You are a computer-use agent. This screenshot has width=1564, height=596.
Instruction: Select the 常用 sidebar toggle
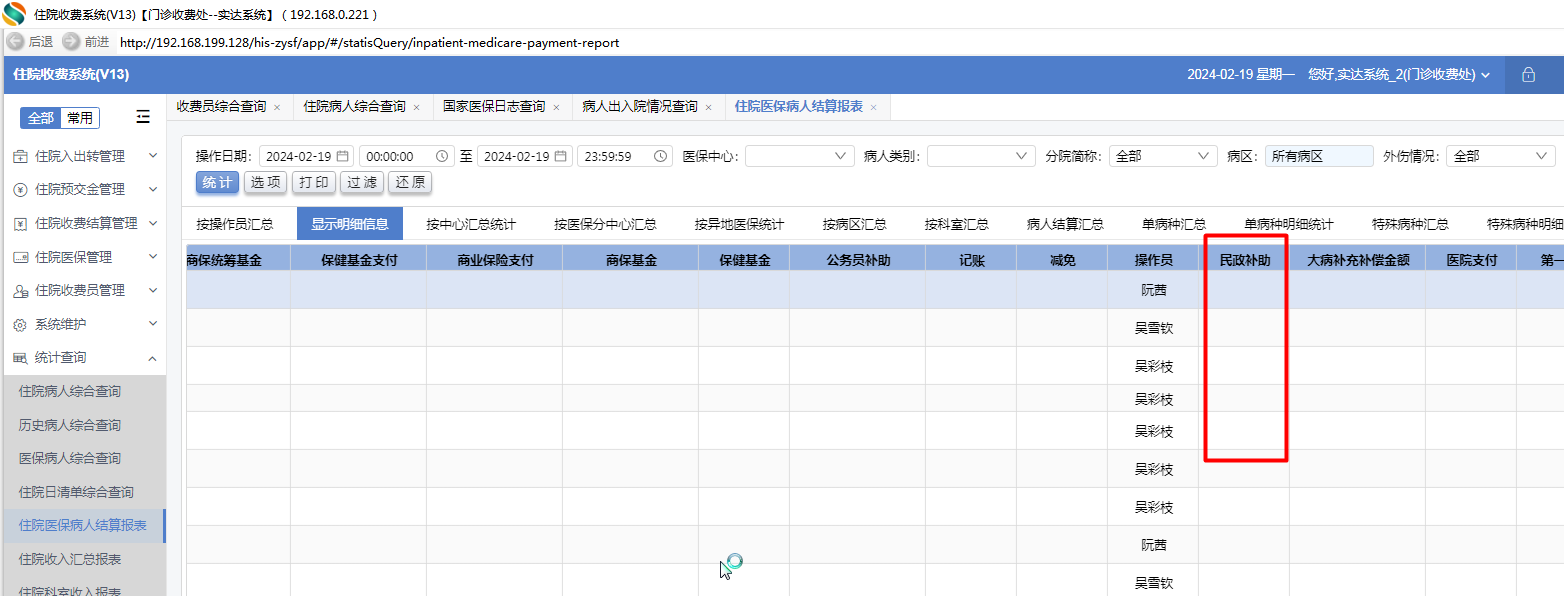click(x=80, y=118)
